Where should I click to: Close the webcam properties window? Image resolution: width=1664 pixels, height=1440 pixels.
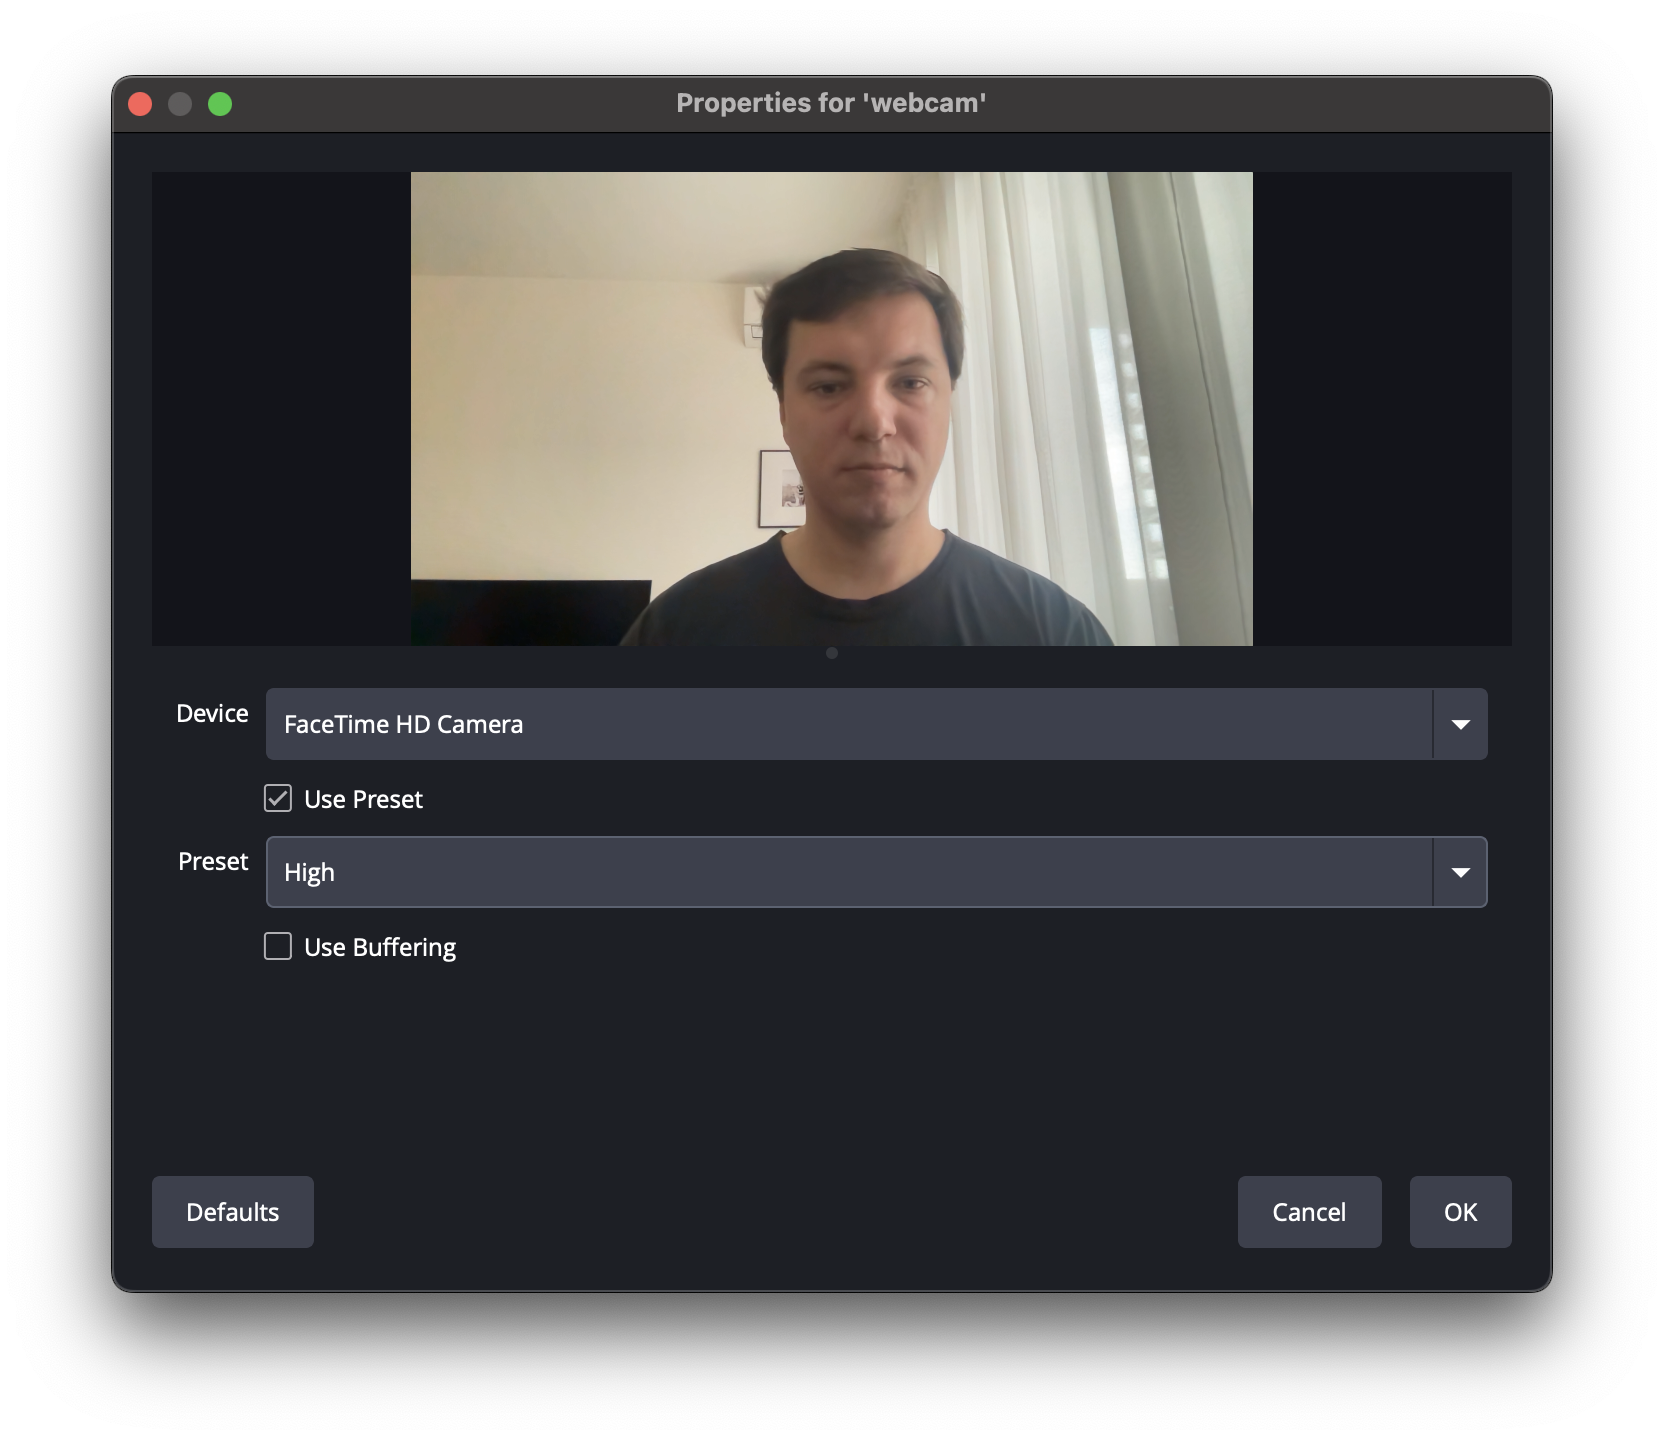tap(140, 104)
